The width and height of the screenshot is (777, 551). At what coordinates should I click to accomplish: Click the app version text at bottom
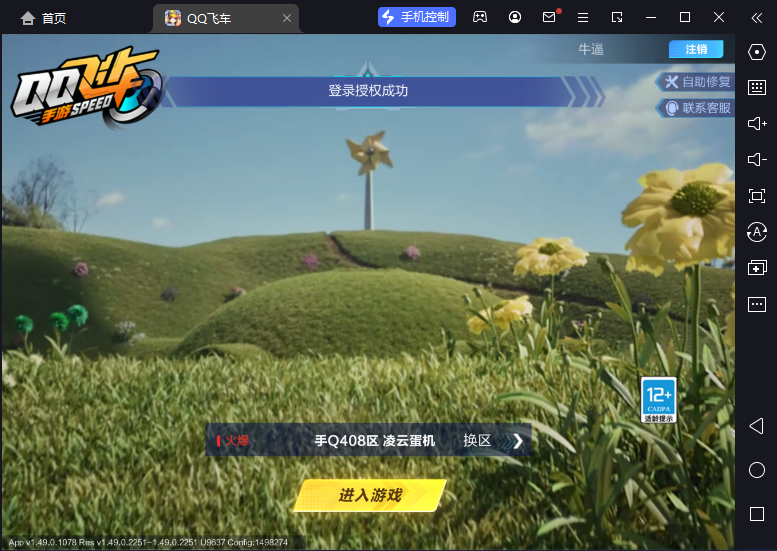click(x=148, y=543)
